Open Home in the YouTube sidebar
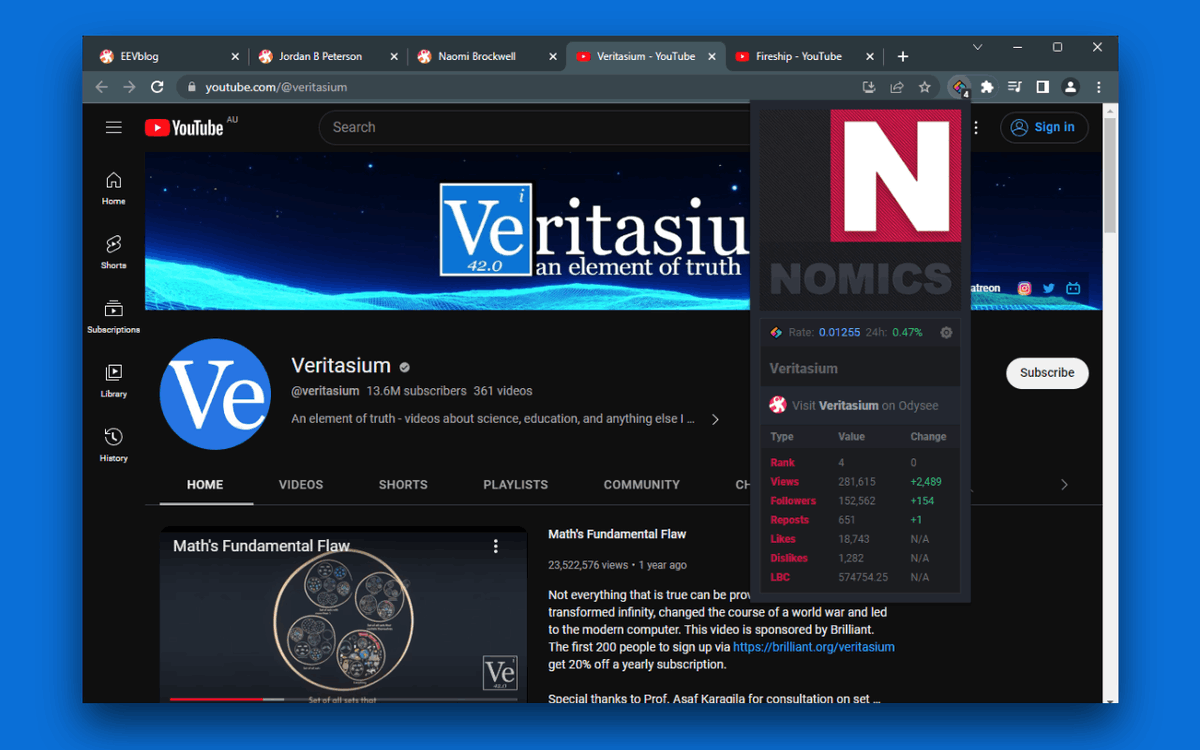Screen dimensions: 1200x750 (x=114, y=187)
